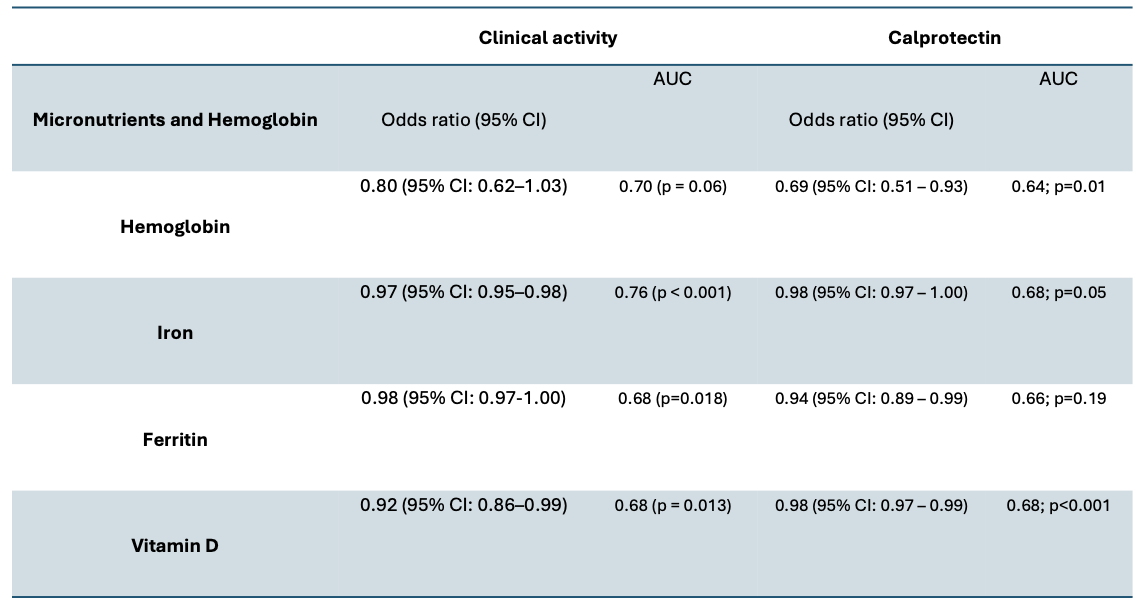Select the Micronutrients and Hemoglobin header cell
The width and height of the screenshot is (1142, 602).
coord(175,120)
